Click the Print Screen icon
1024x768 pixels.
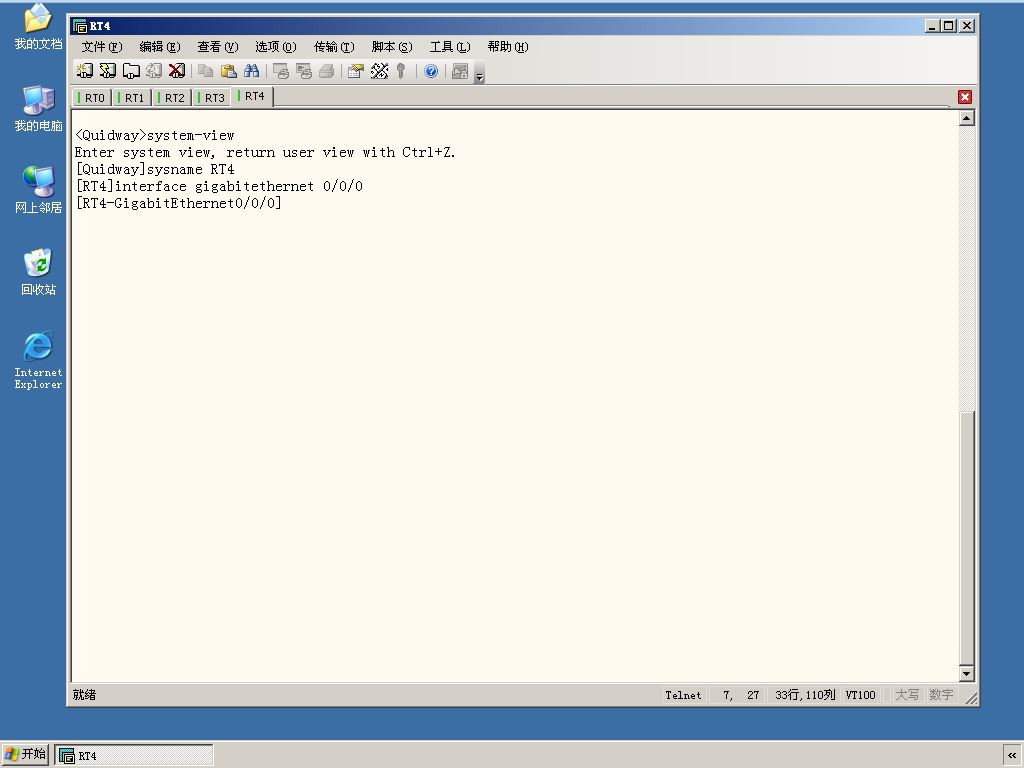coord(281,71)
